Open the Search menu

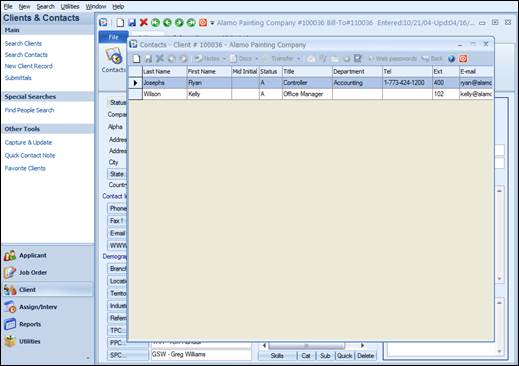(x=45, y=6)
